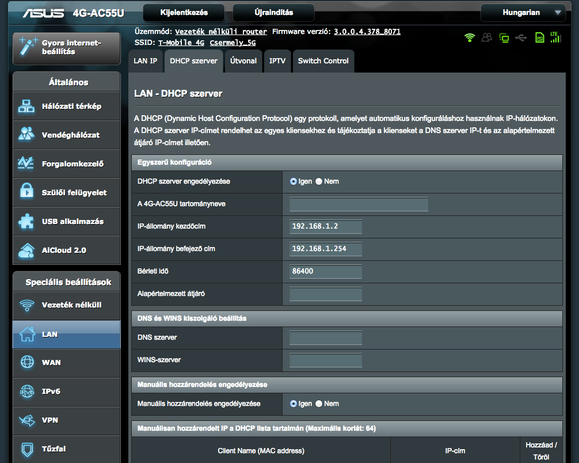Screen dimensions: 579x463
Task: Click the Csermely_5G SSID link
Action: pos(233,43)
